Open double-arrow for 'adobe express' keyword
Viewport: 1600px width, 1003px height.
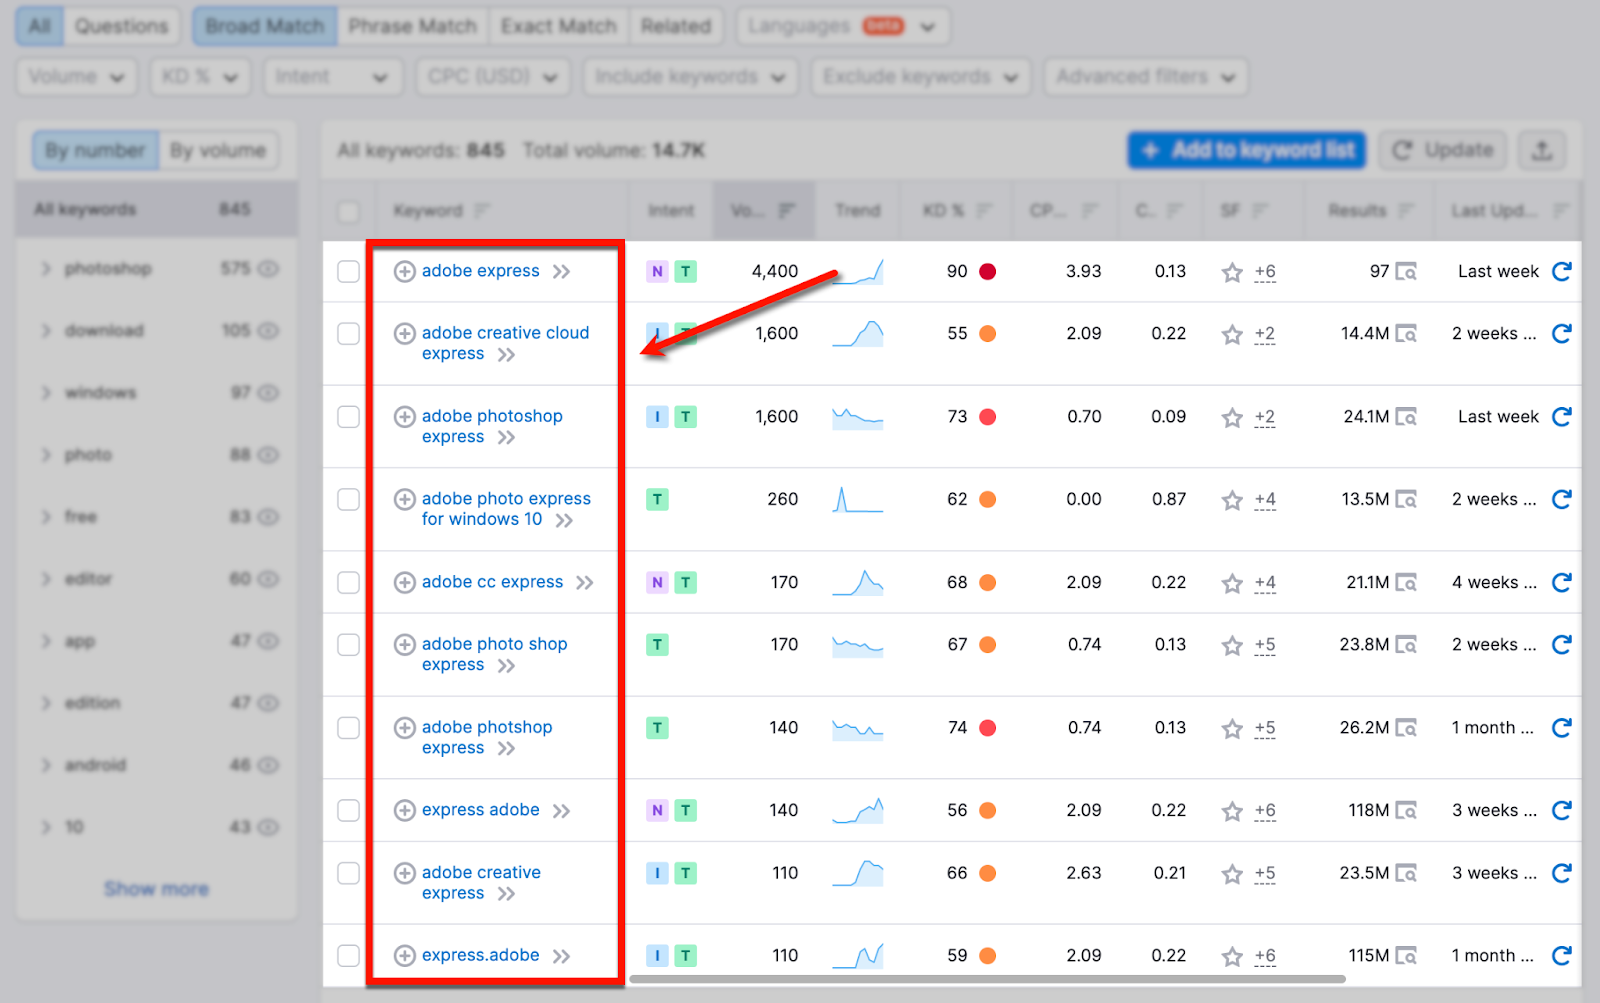pos(561,272)
